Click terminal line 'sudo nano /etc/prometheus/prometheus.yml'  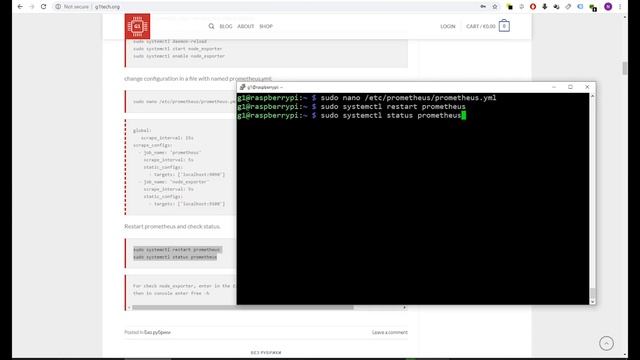pyautogui.click(x=409, y=98)
